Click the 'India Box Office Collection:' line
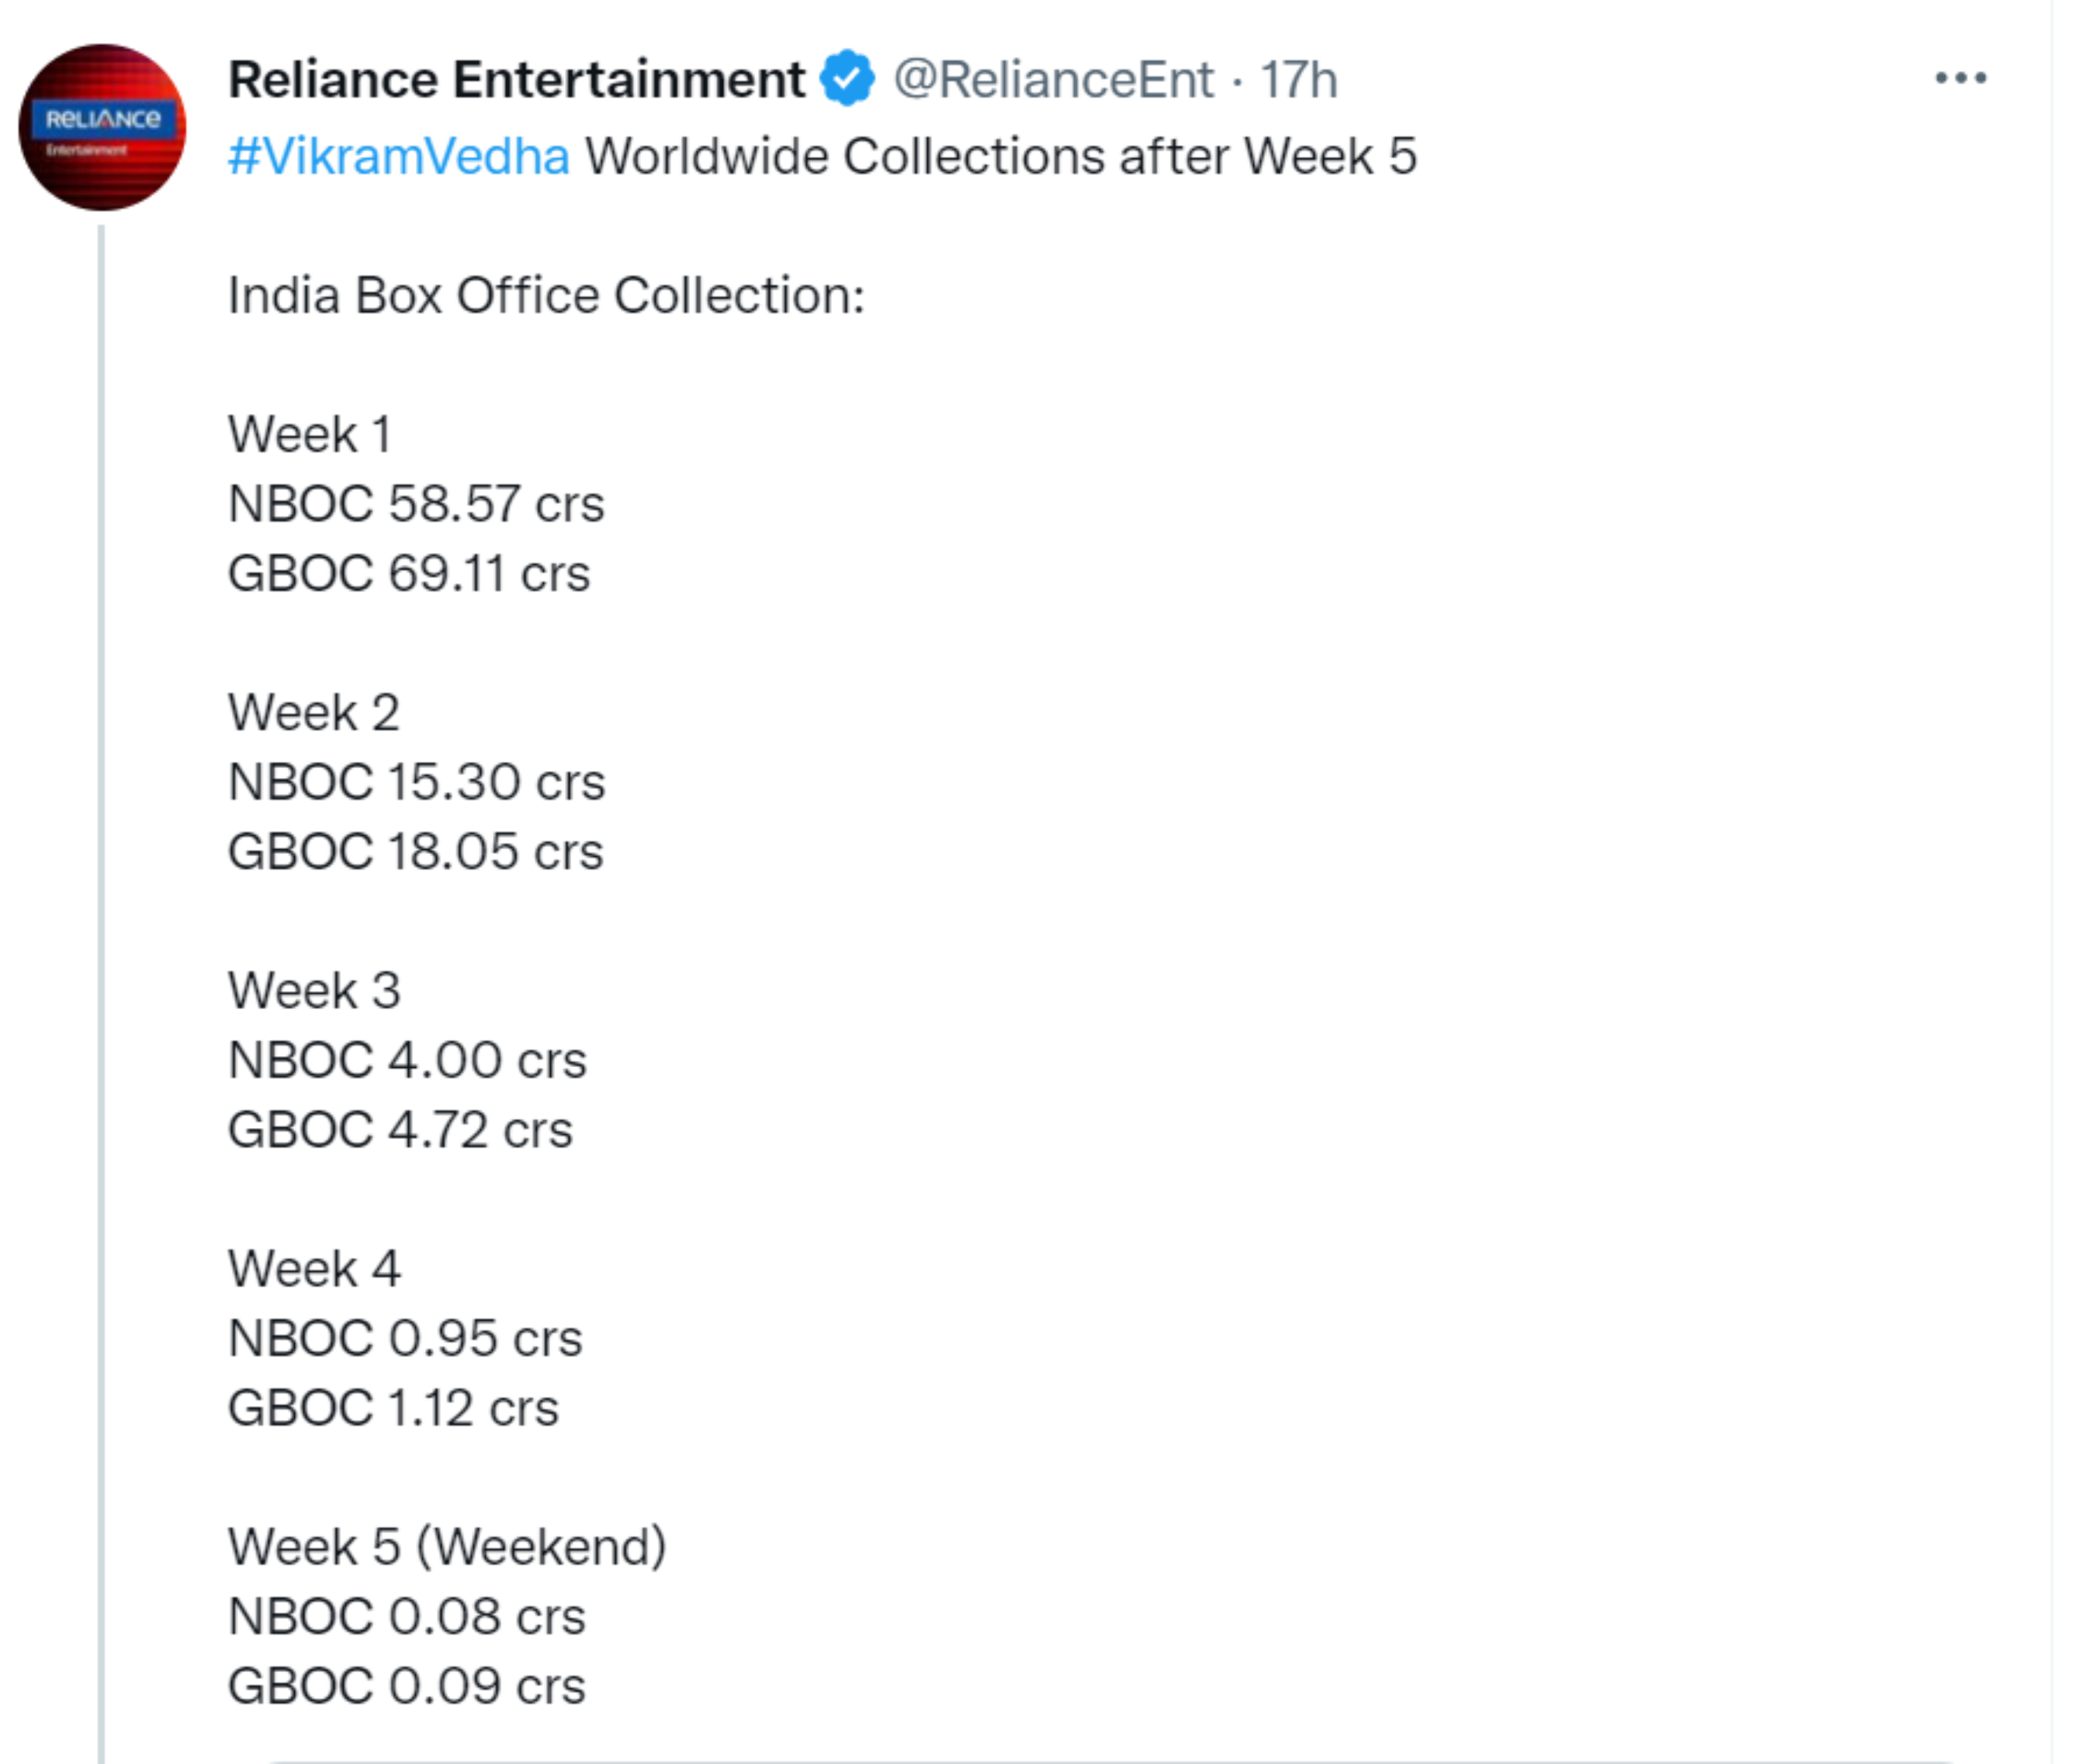This screenshot has height=1764, width=2076. point(546,295)
